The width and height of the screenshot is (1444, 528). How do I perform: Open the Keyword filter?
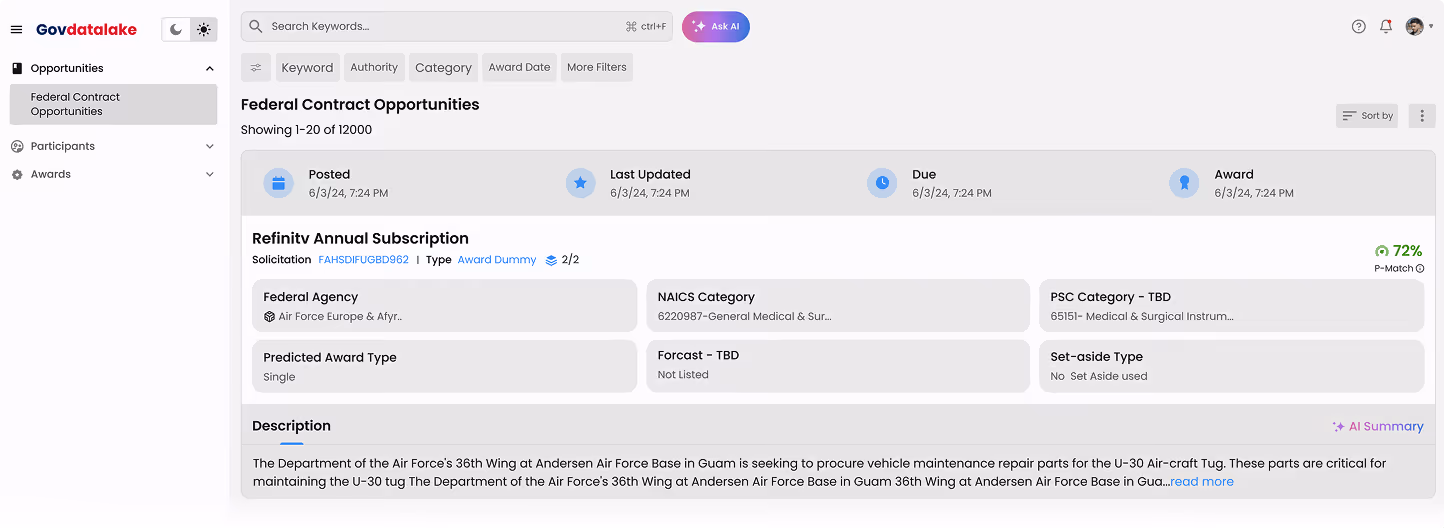[307, 67]
